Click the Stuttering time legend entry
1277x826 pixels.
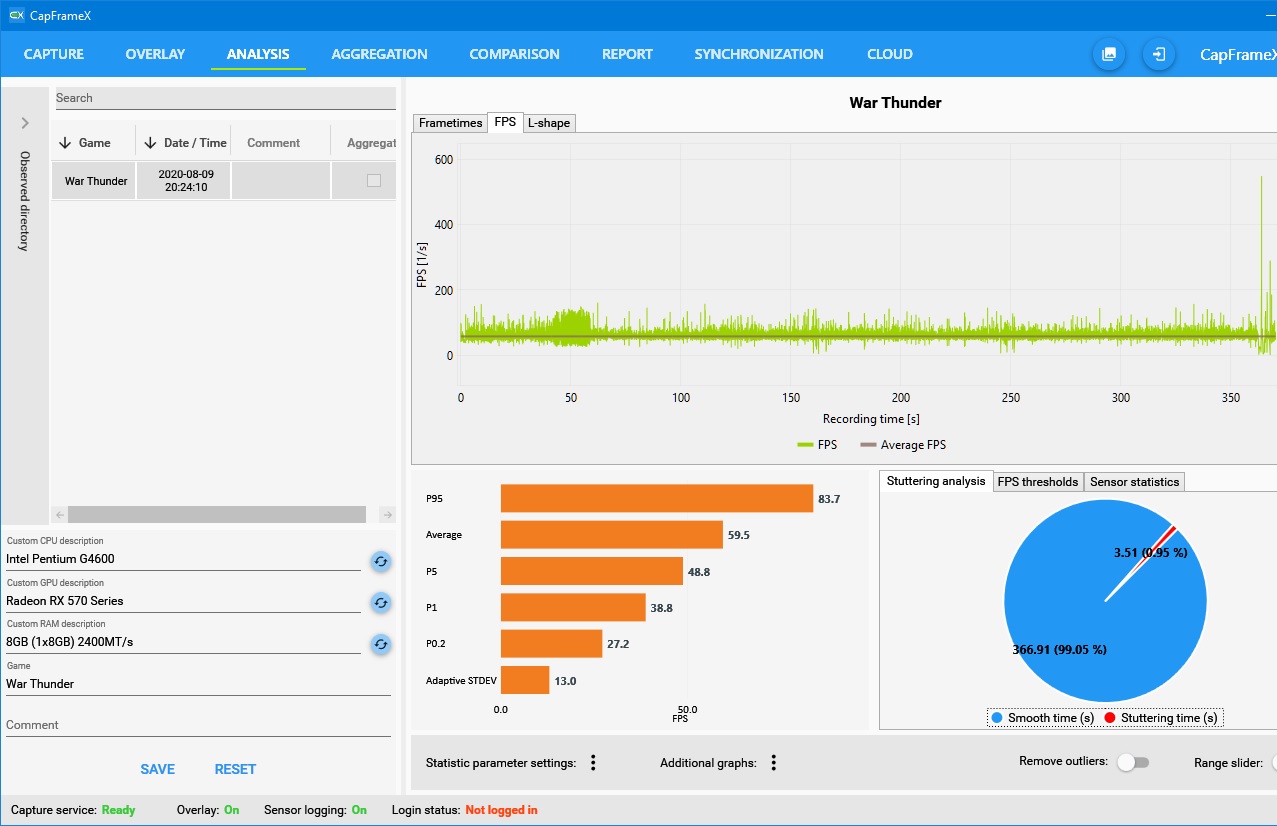(x=1160, y=718)
